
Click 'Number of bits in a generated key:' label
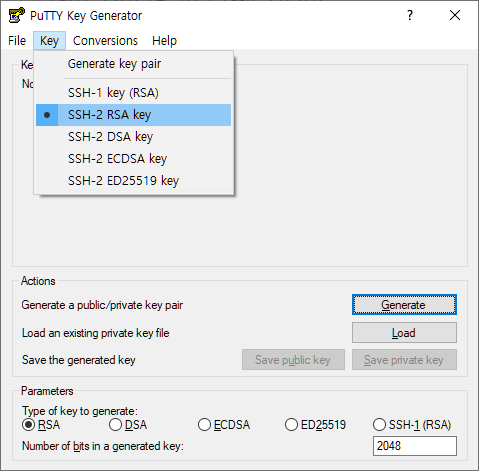coord(103,446)
